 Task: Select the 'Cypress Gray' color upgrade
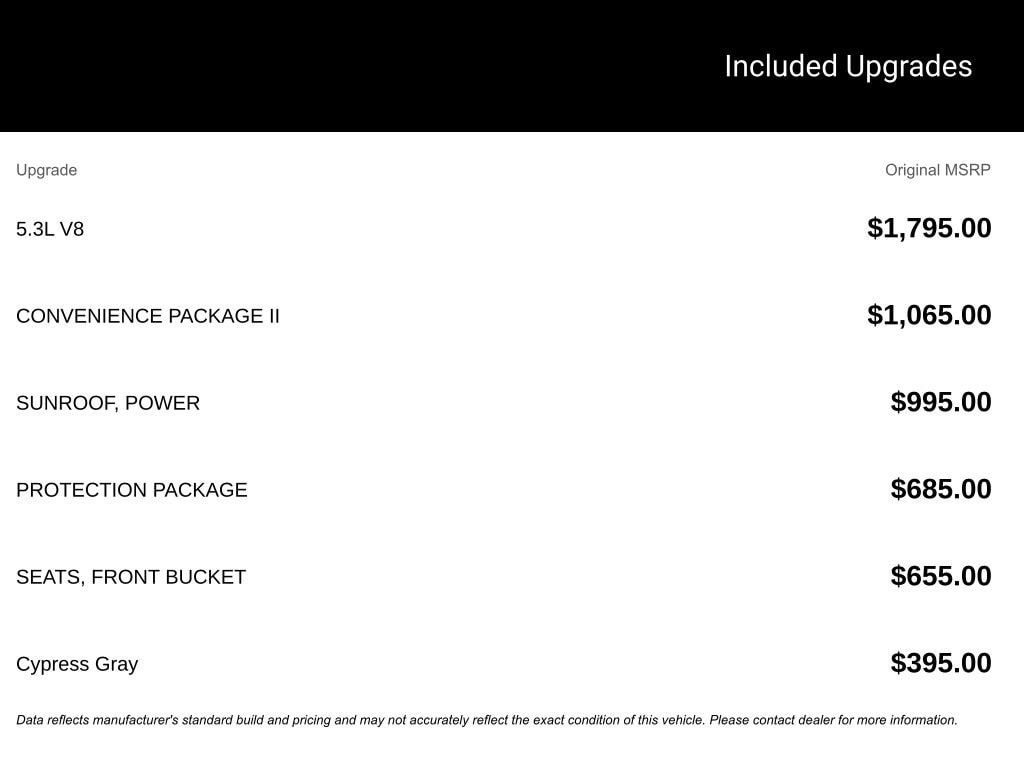click(x=77, y=664)
